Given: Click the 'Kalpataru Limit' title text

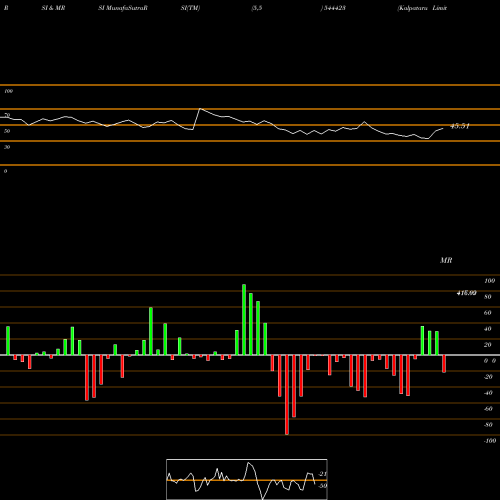Looking at the screenshot, I should (x=422, y=8).
